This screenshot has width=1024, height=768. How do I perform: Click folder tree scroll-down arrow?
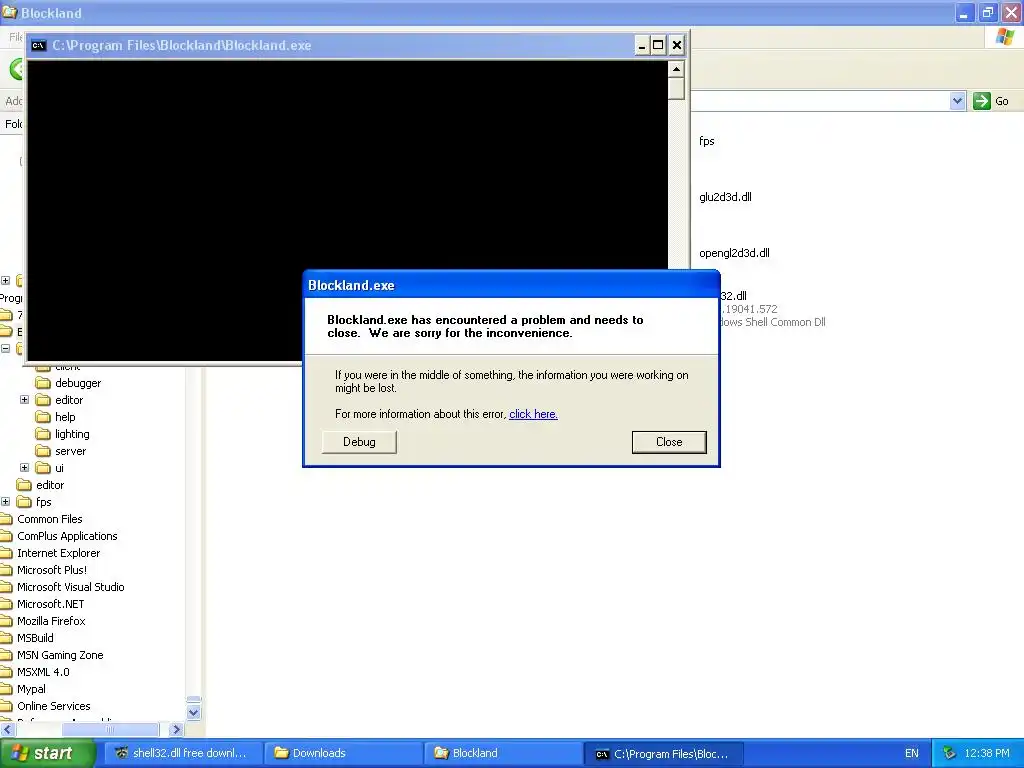(193, 712)
